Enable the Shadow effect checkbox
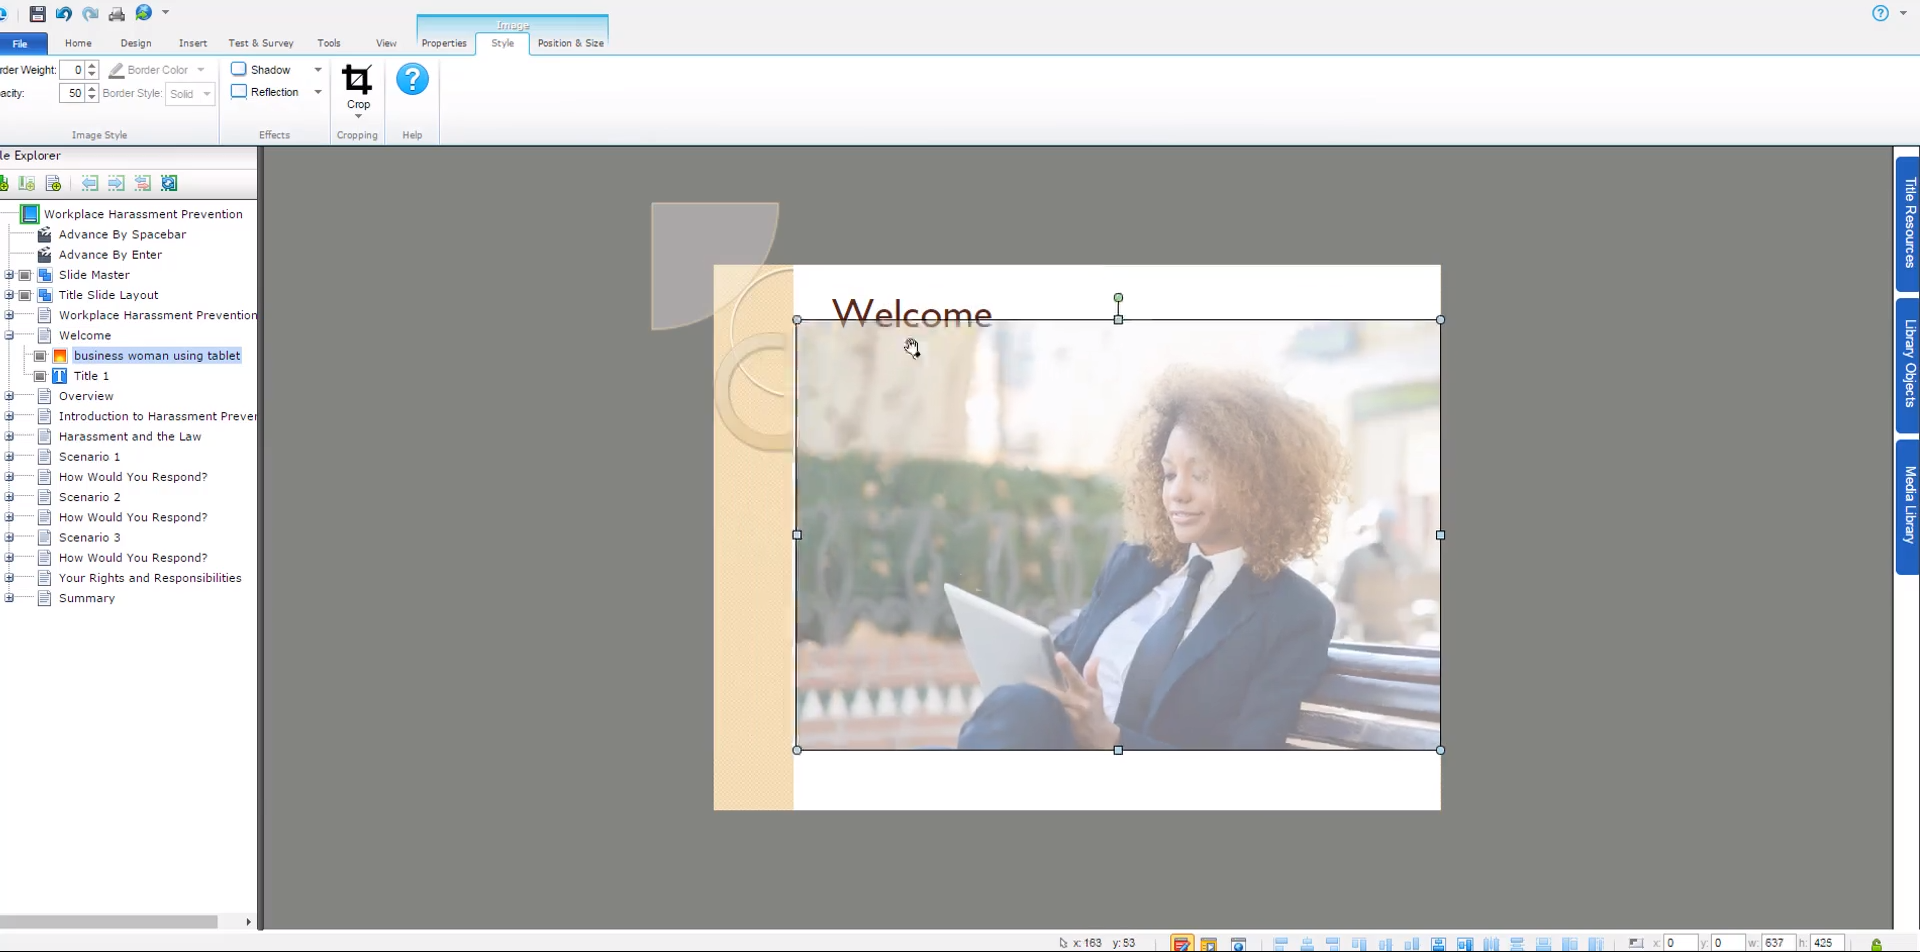 point(239,68)
